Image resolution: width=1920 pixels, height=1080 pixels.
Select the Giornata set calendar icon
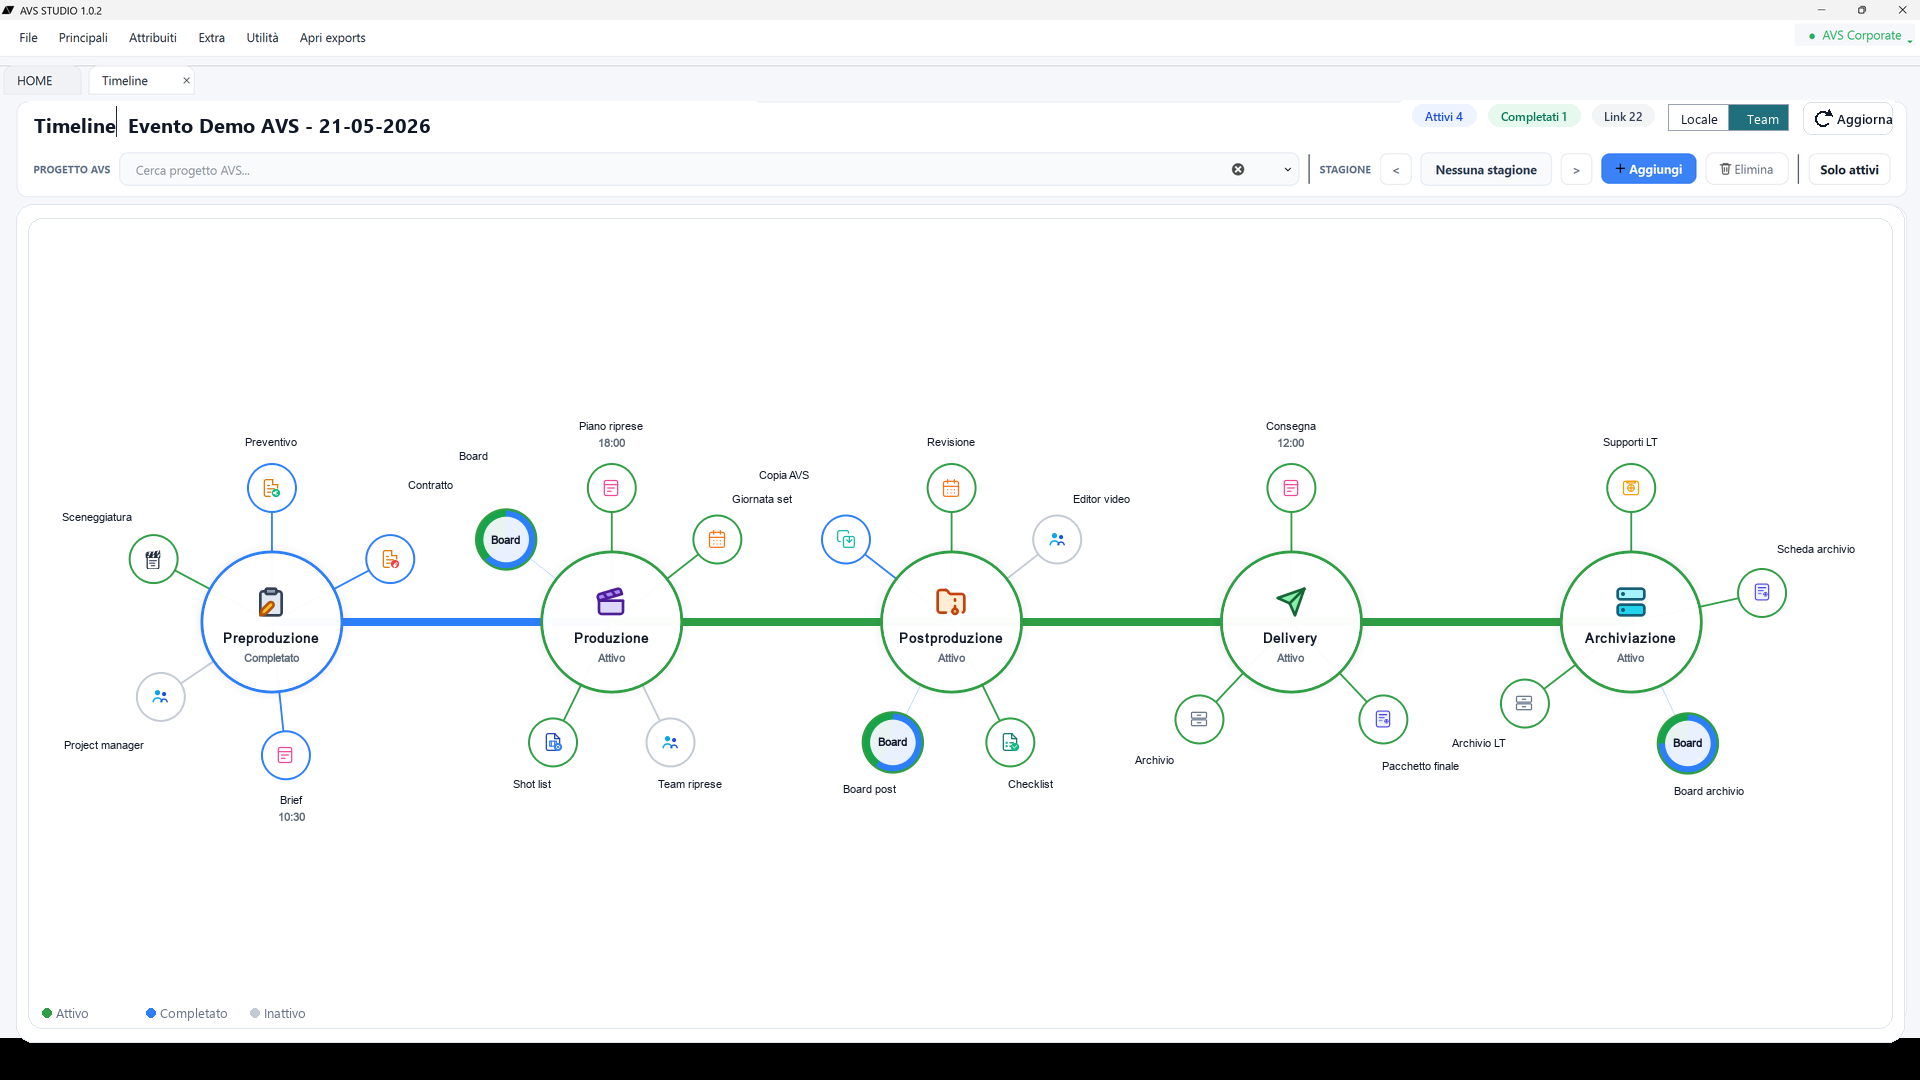click(x=717, y=540)
